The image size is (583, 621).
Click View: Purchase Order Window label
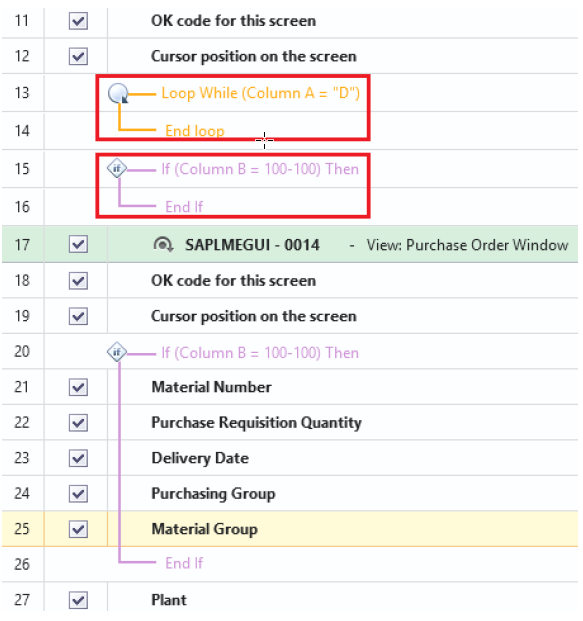tap(467, 245)
